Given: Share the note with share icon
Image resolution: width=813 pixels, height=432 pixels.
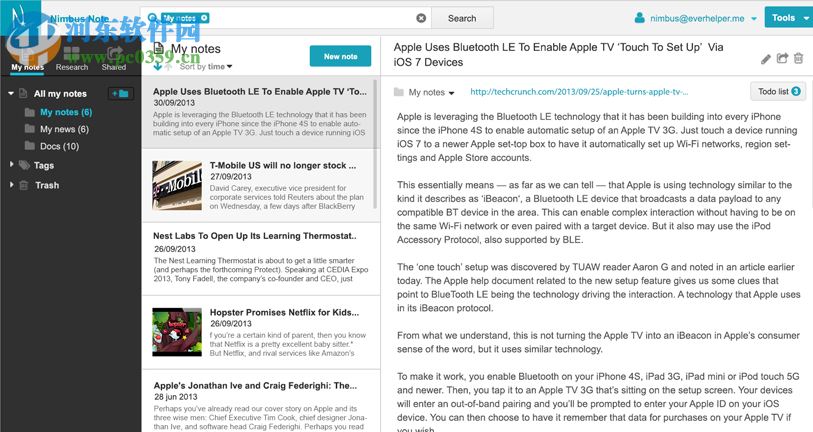Looking at the screenshot, I should point(782,58).
